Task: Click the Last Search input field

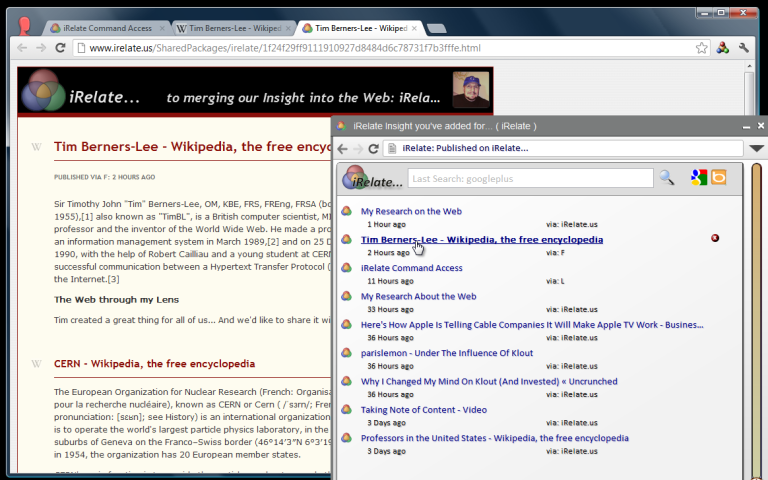Action: coord(530,178)
